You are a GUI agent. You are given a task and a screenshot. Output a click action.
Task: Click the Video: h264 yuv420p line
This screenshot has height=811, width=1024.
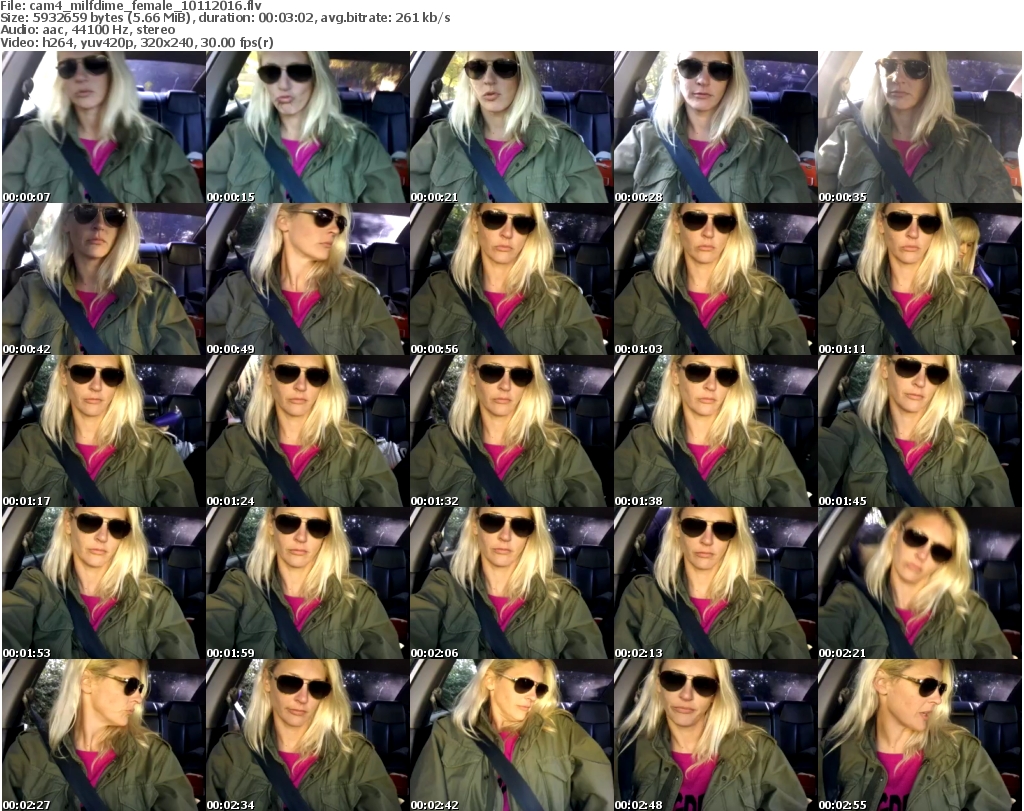tap(136, 42)
